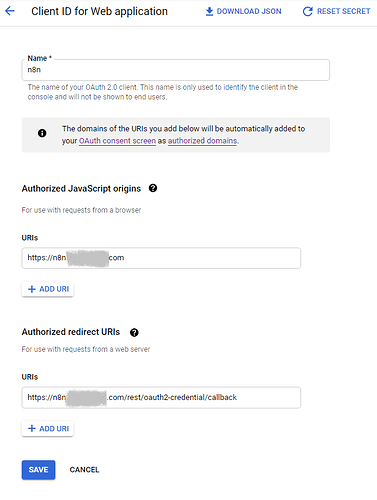Screen dimensions: 377x500
Task: Focus the Name field containing n8n
Action: [x=176, y=70]
